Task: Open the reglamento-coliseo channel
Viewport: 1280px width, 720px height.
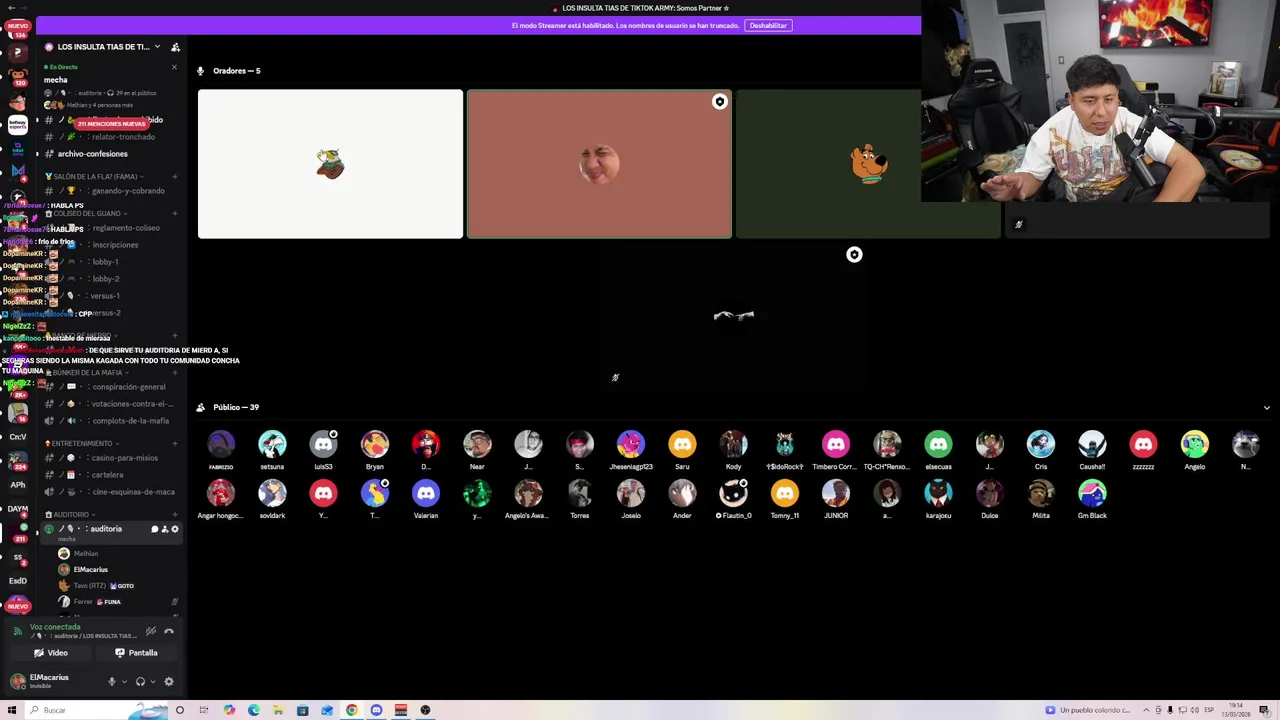Action: point(110,228)
